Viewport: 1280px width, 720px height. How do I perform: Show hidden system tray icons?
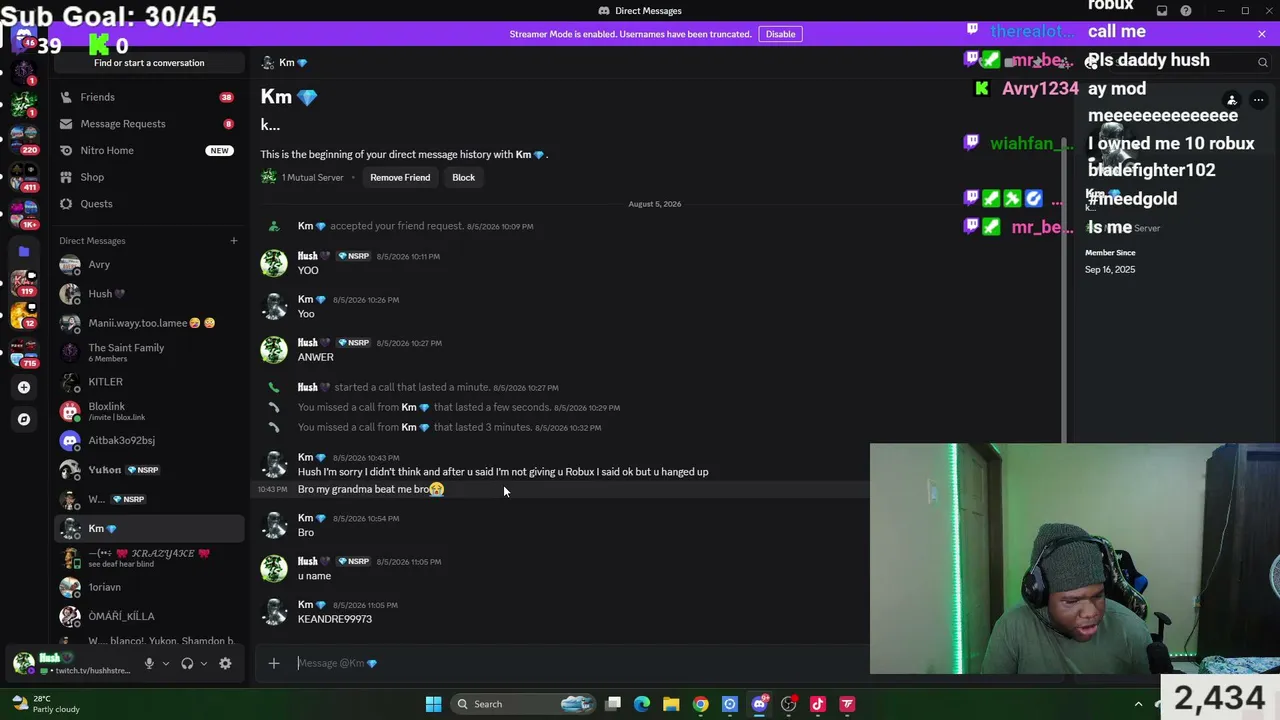tap(1138, 704)
